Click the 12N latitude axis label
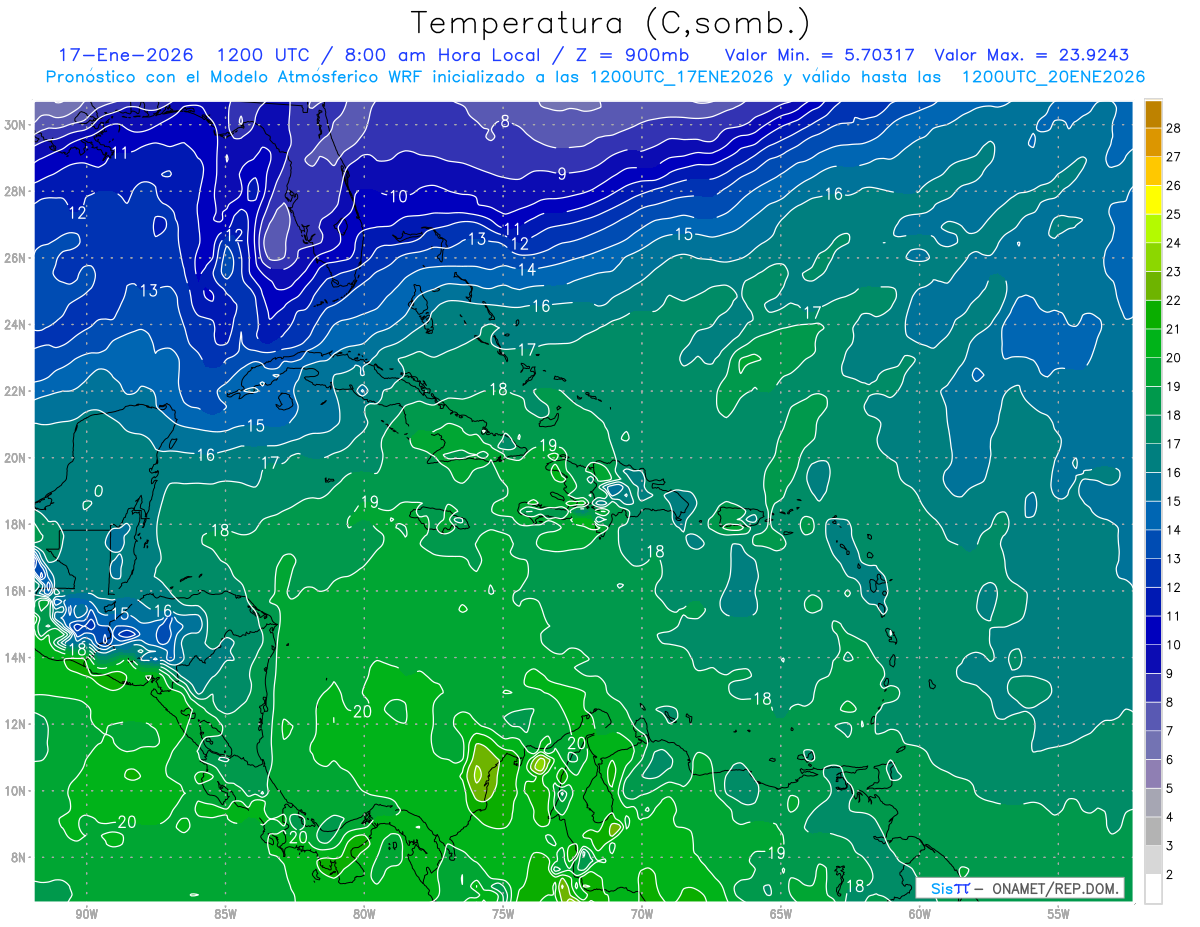 pos(17,724)
